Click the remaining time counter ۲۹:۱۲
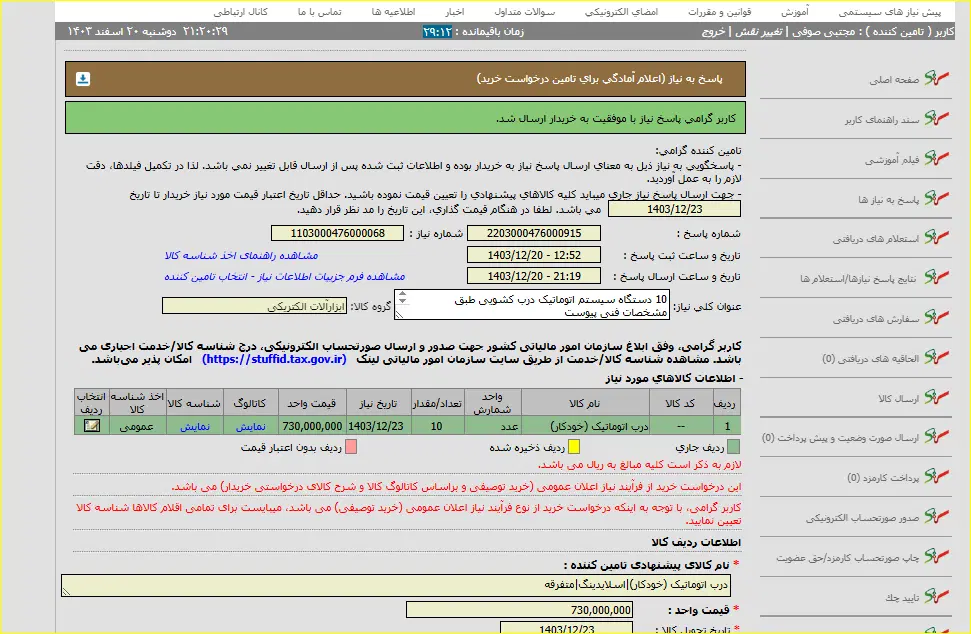971x634 pixels. [x=437, y=32]
